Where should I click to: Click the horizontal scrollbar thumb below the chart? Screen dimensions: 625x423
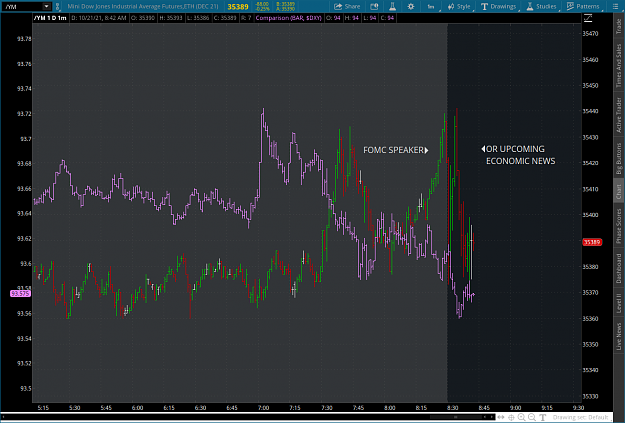pyautogui.click(x=456, y=417)
